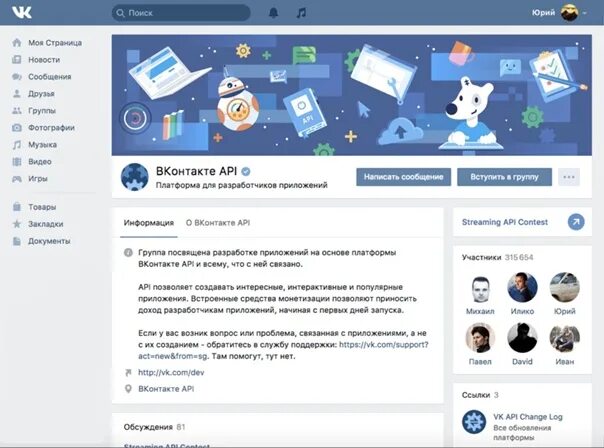The height and width of the screenshot is (448, 604).
Task: Select the Информация tab
Action: click(149, 223)
